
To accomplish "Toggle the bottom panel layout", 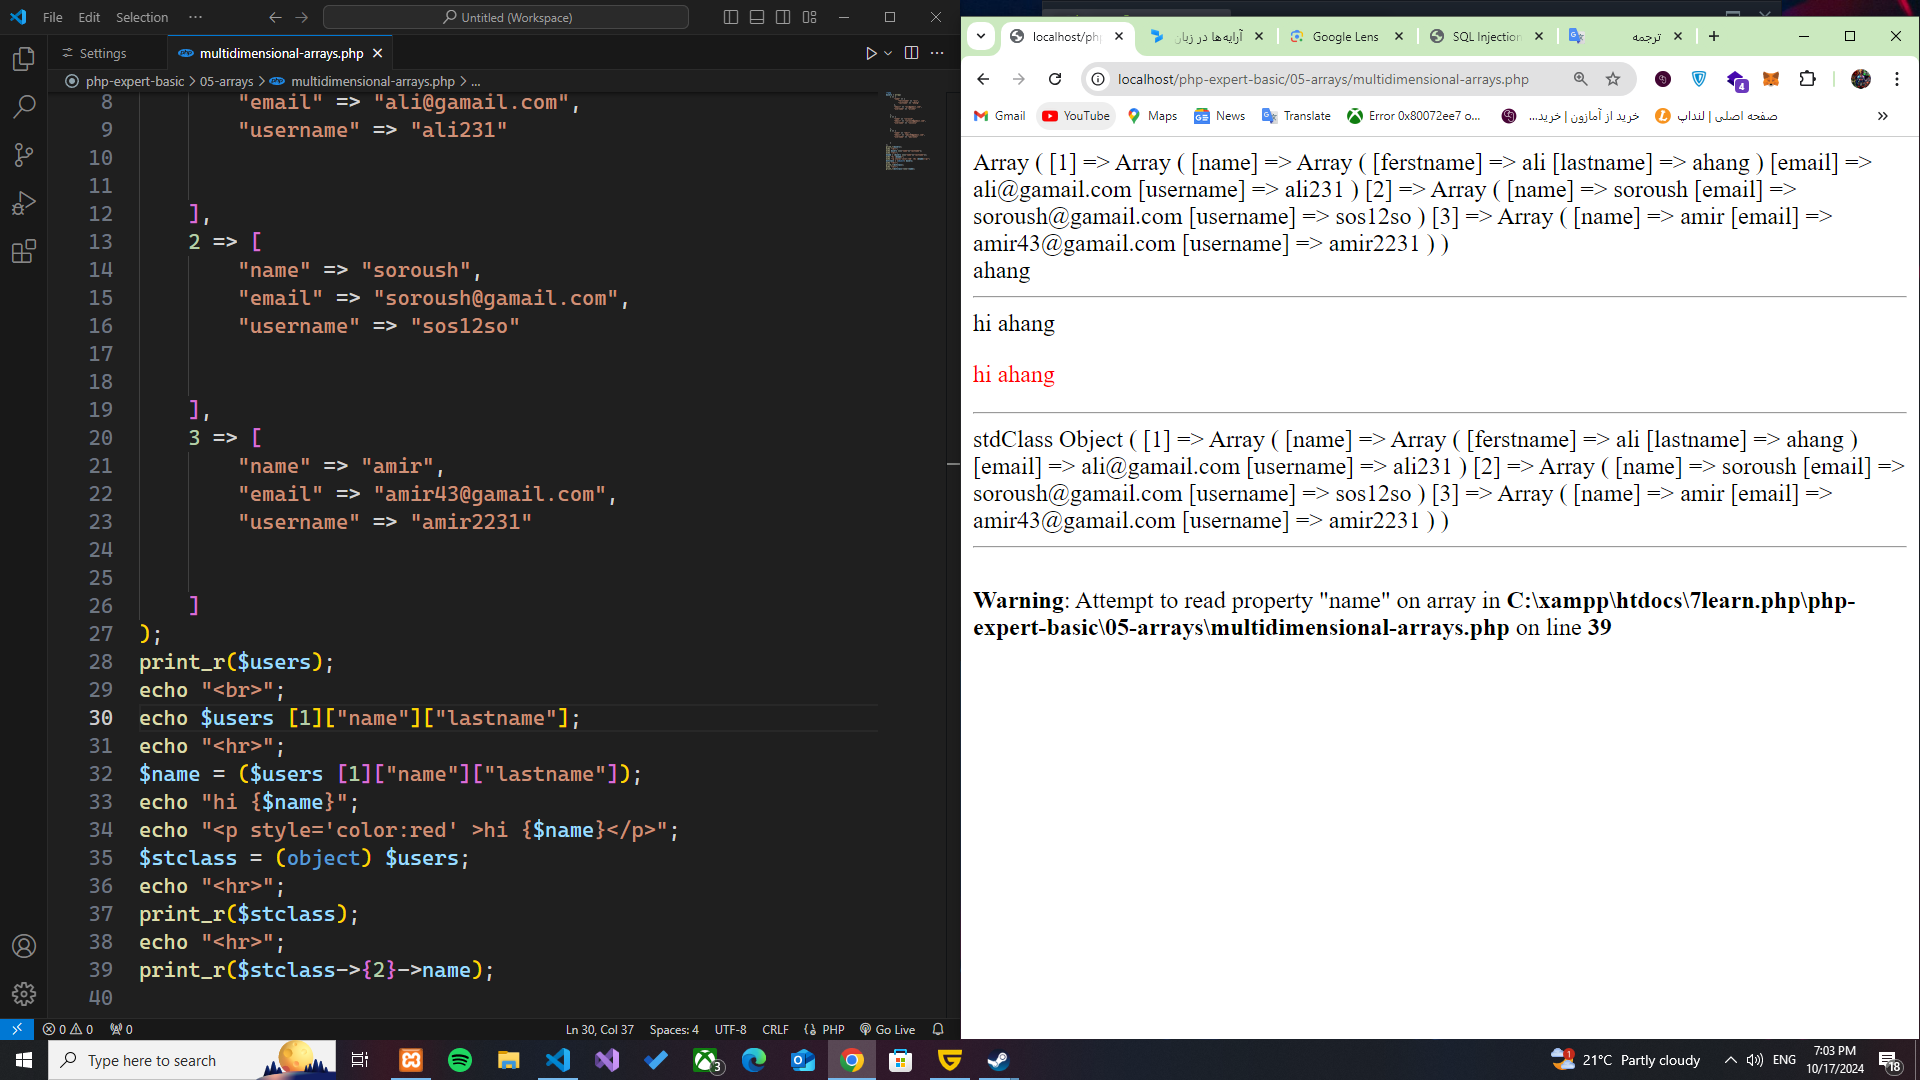I will [x=757, y=17].
